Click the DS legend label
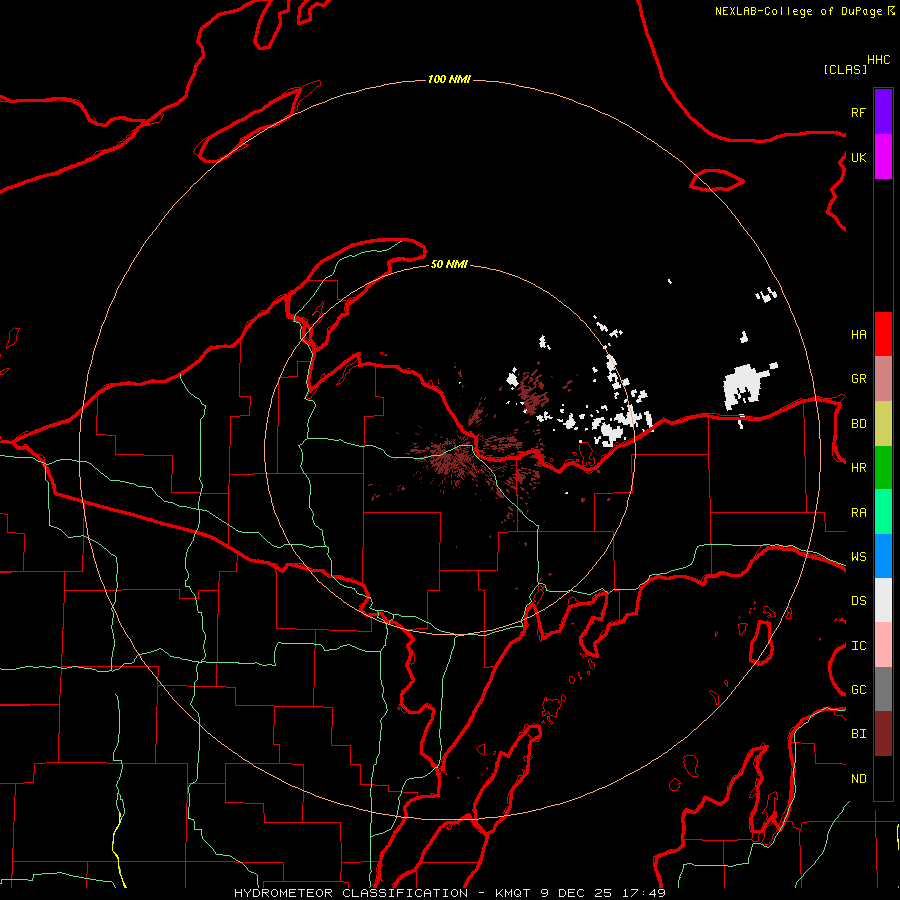Image resolution: width=900 pixels, height=900 pixels. point(859,601)
